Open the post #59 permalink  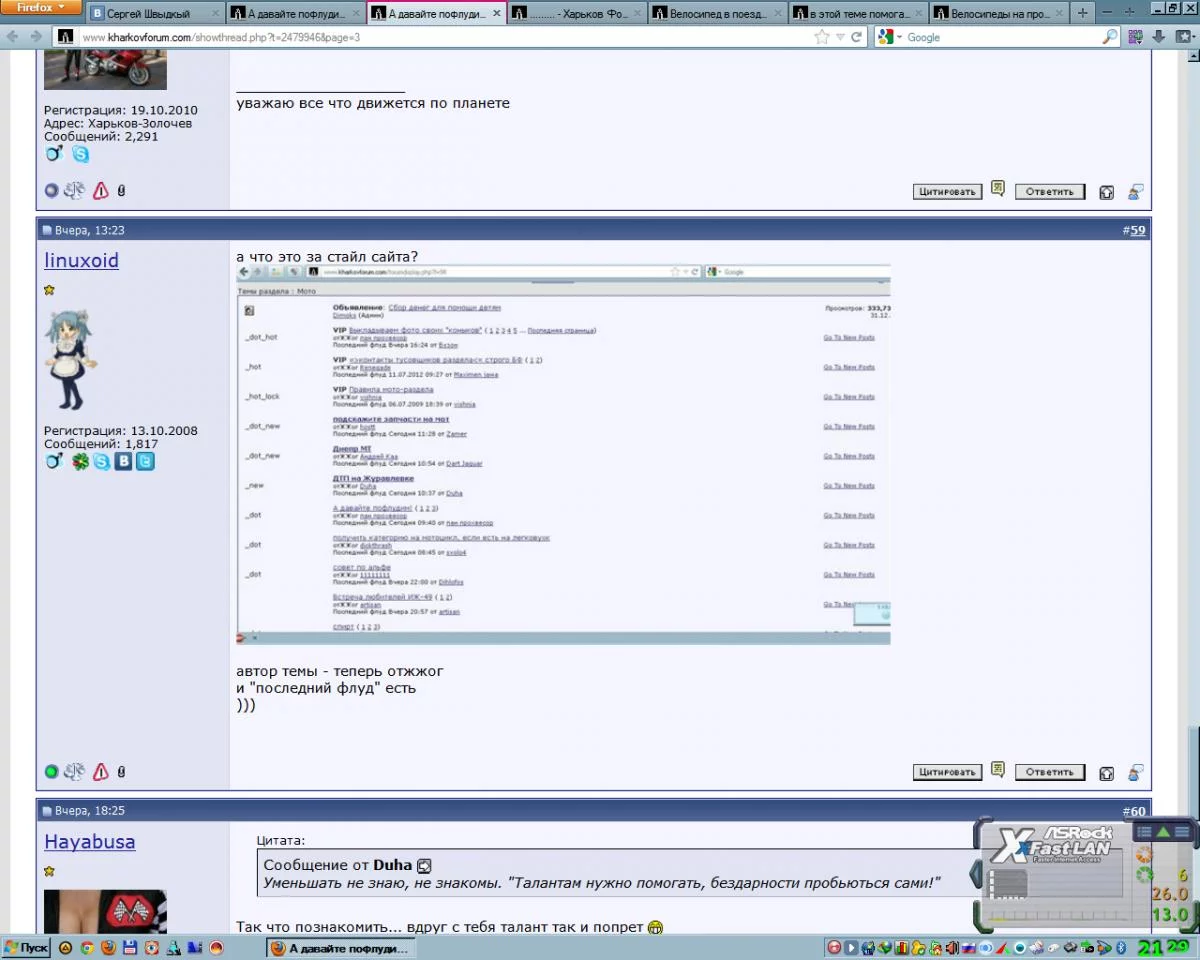[1138, 230]
